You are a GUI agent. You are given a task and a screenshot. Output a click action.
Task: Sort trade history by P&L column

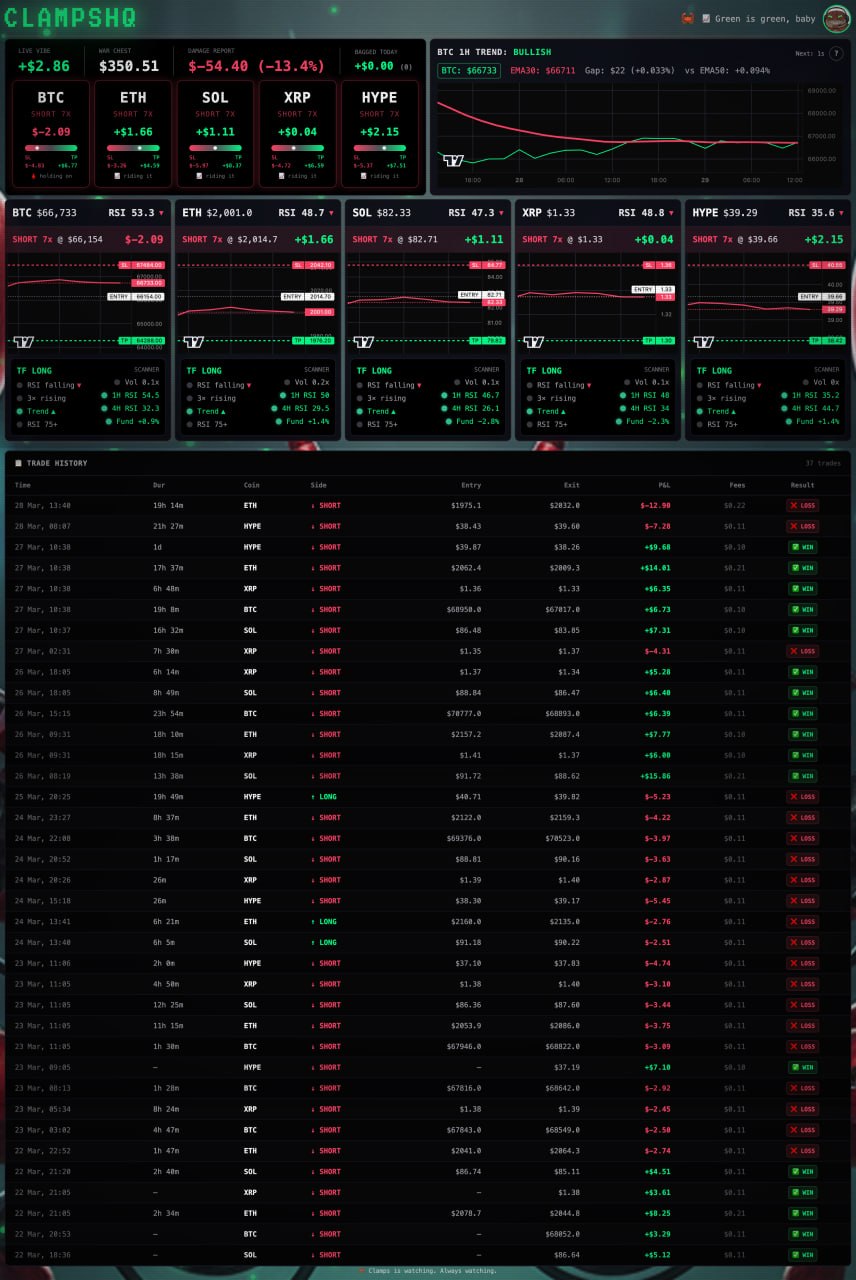tap(662, 485)
